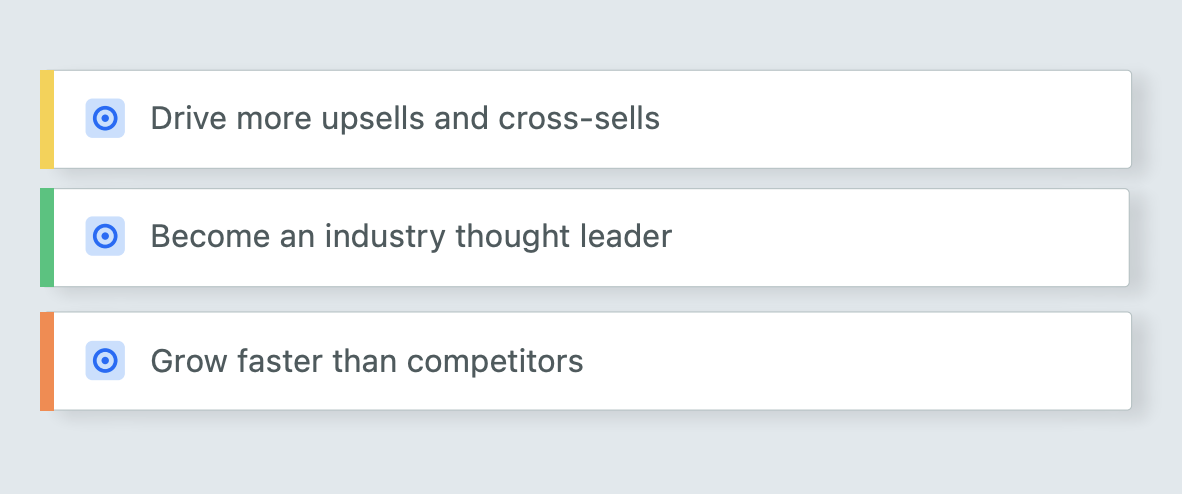Click the green status bar on thought leader card
The height and width of the screenshot is (494, 1182).
point(47,238)
